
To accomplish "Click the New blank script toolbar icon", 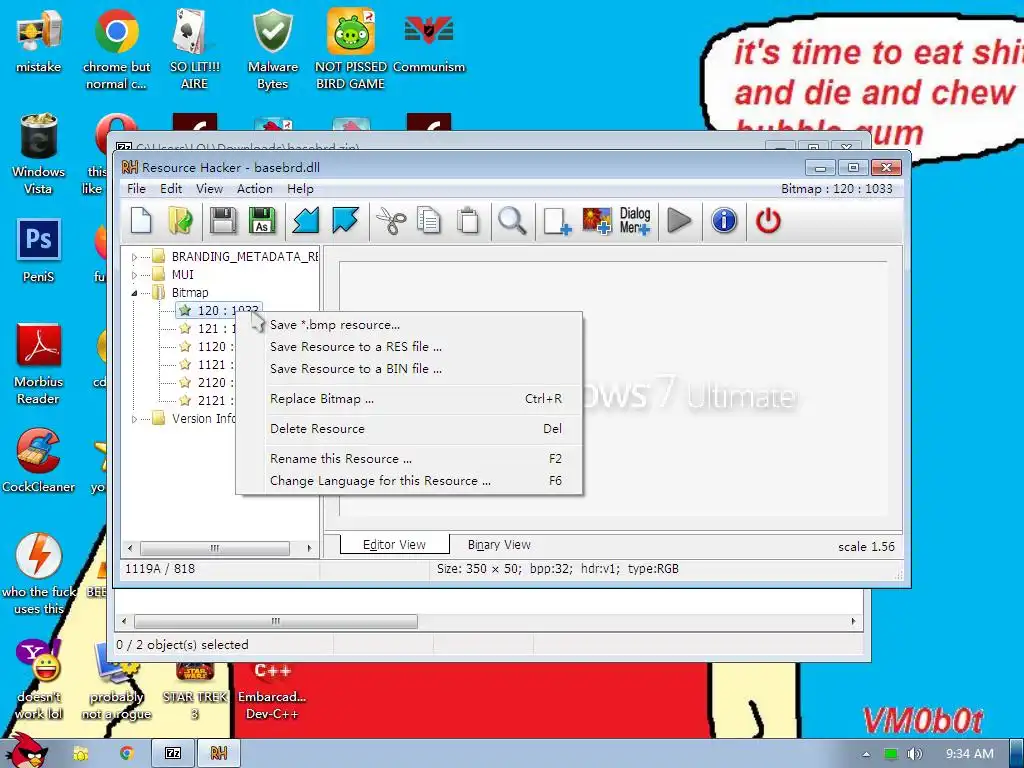I will click(x=141, y=221).
